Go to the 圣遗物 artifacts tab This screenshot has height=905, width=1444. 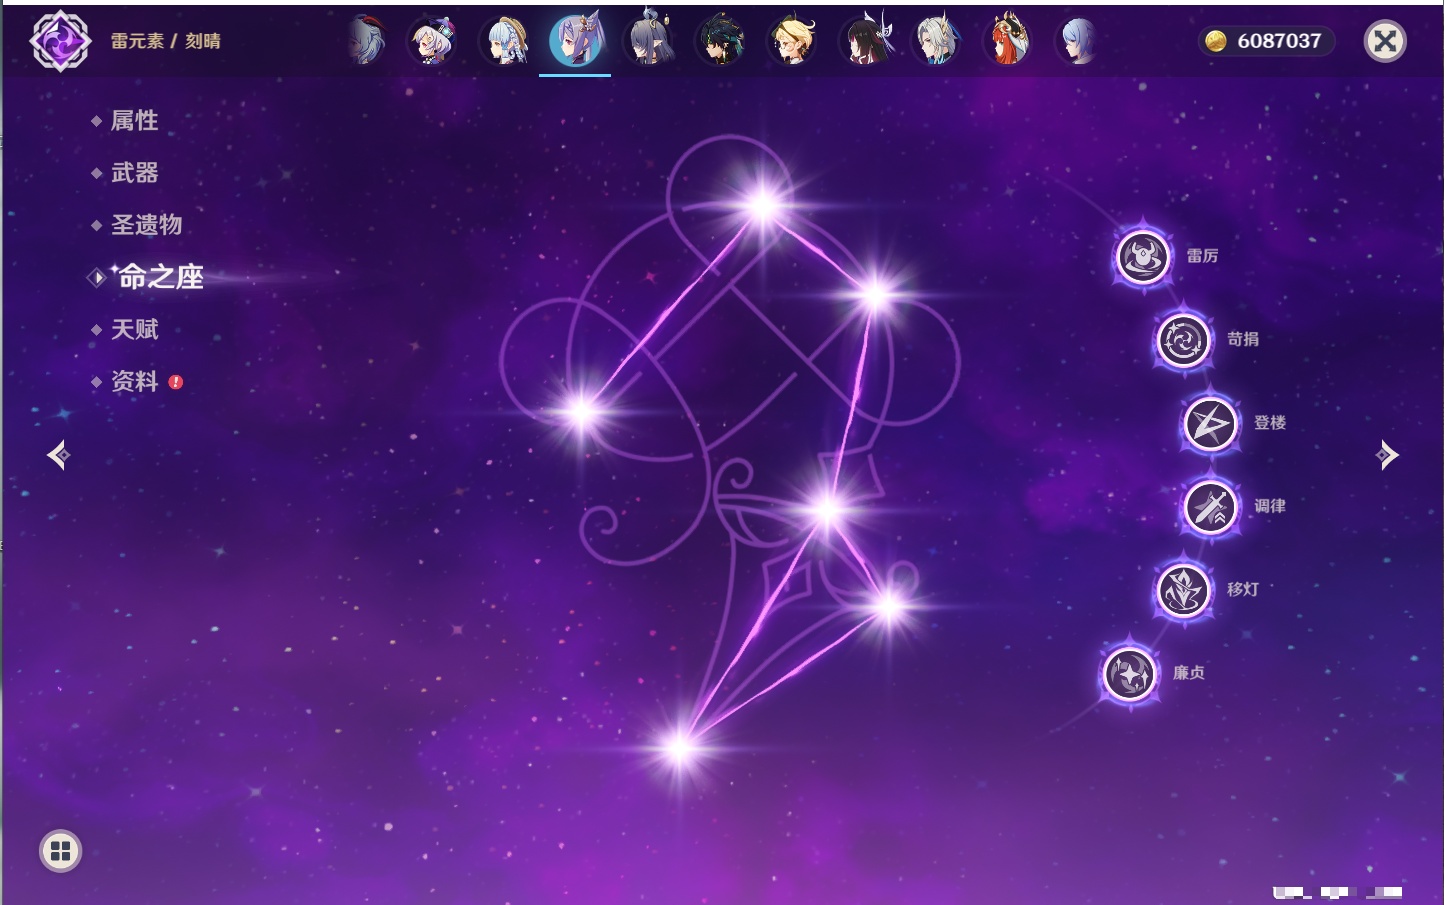146,225
